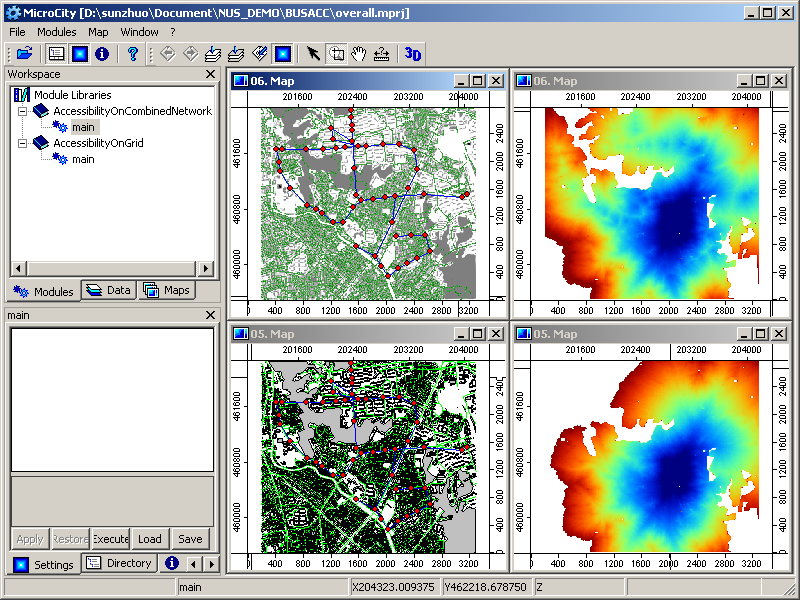
Task: Switch to the Maps tab
Action: [x=166, y=290]
